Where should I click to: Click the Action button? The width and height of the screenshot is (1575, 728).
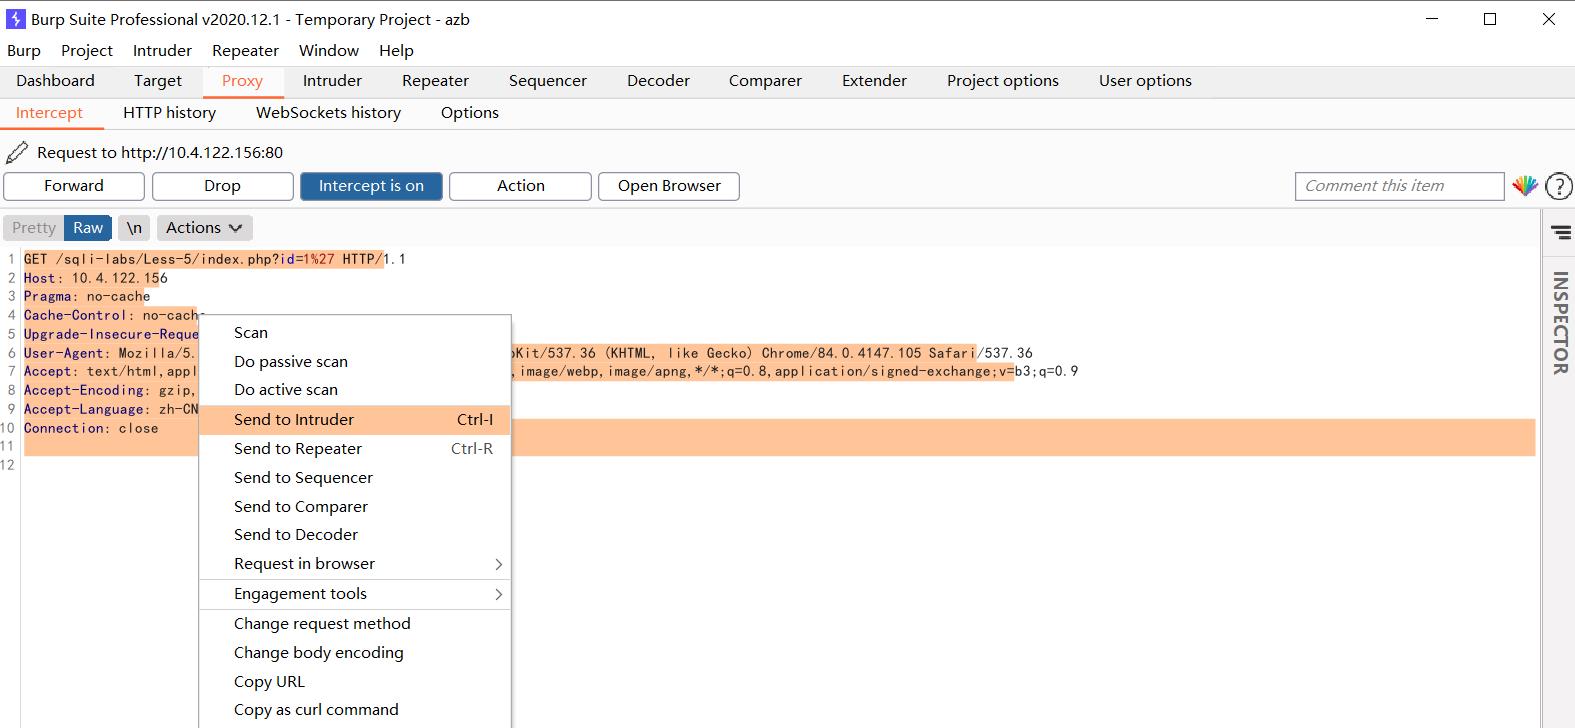520,186
